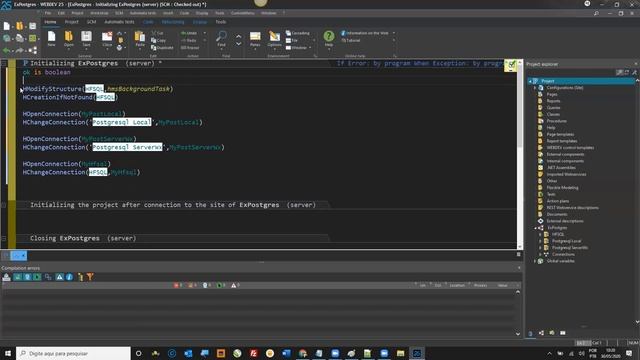Click scroll-down arrow of Compilation errors list
Screen dimensions: 640x360
click(518, 334)
